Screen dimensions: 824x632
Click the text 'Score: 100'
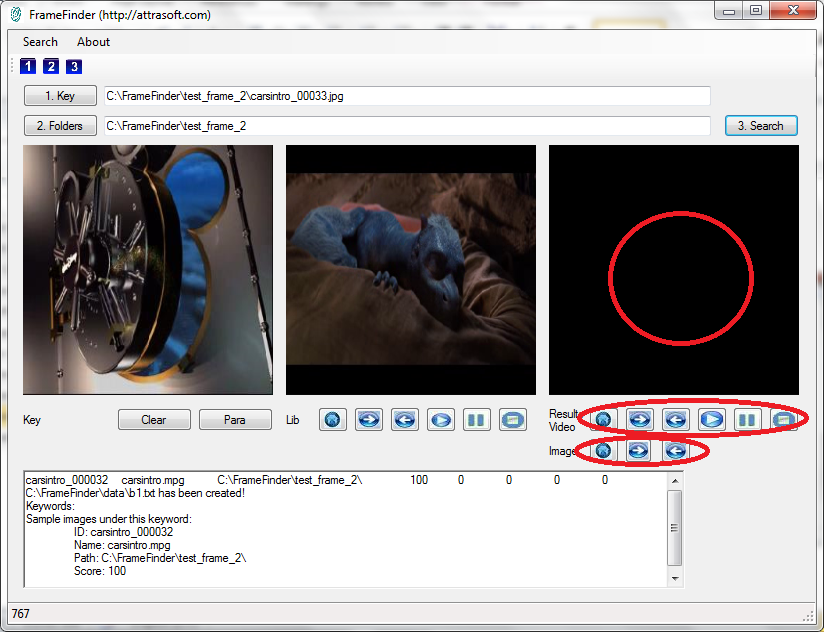click(100, 571)
